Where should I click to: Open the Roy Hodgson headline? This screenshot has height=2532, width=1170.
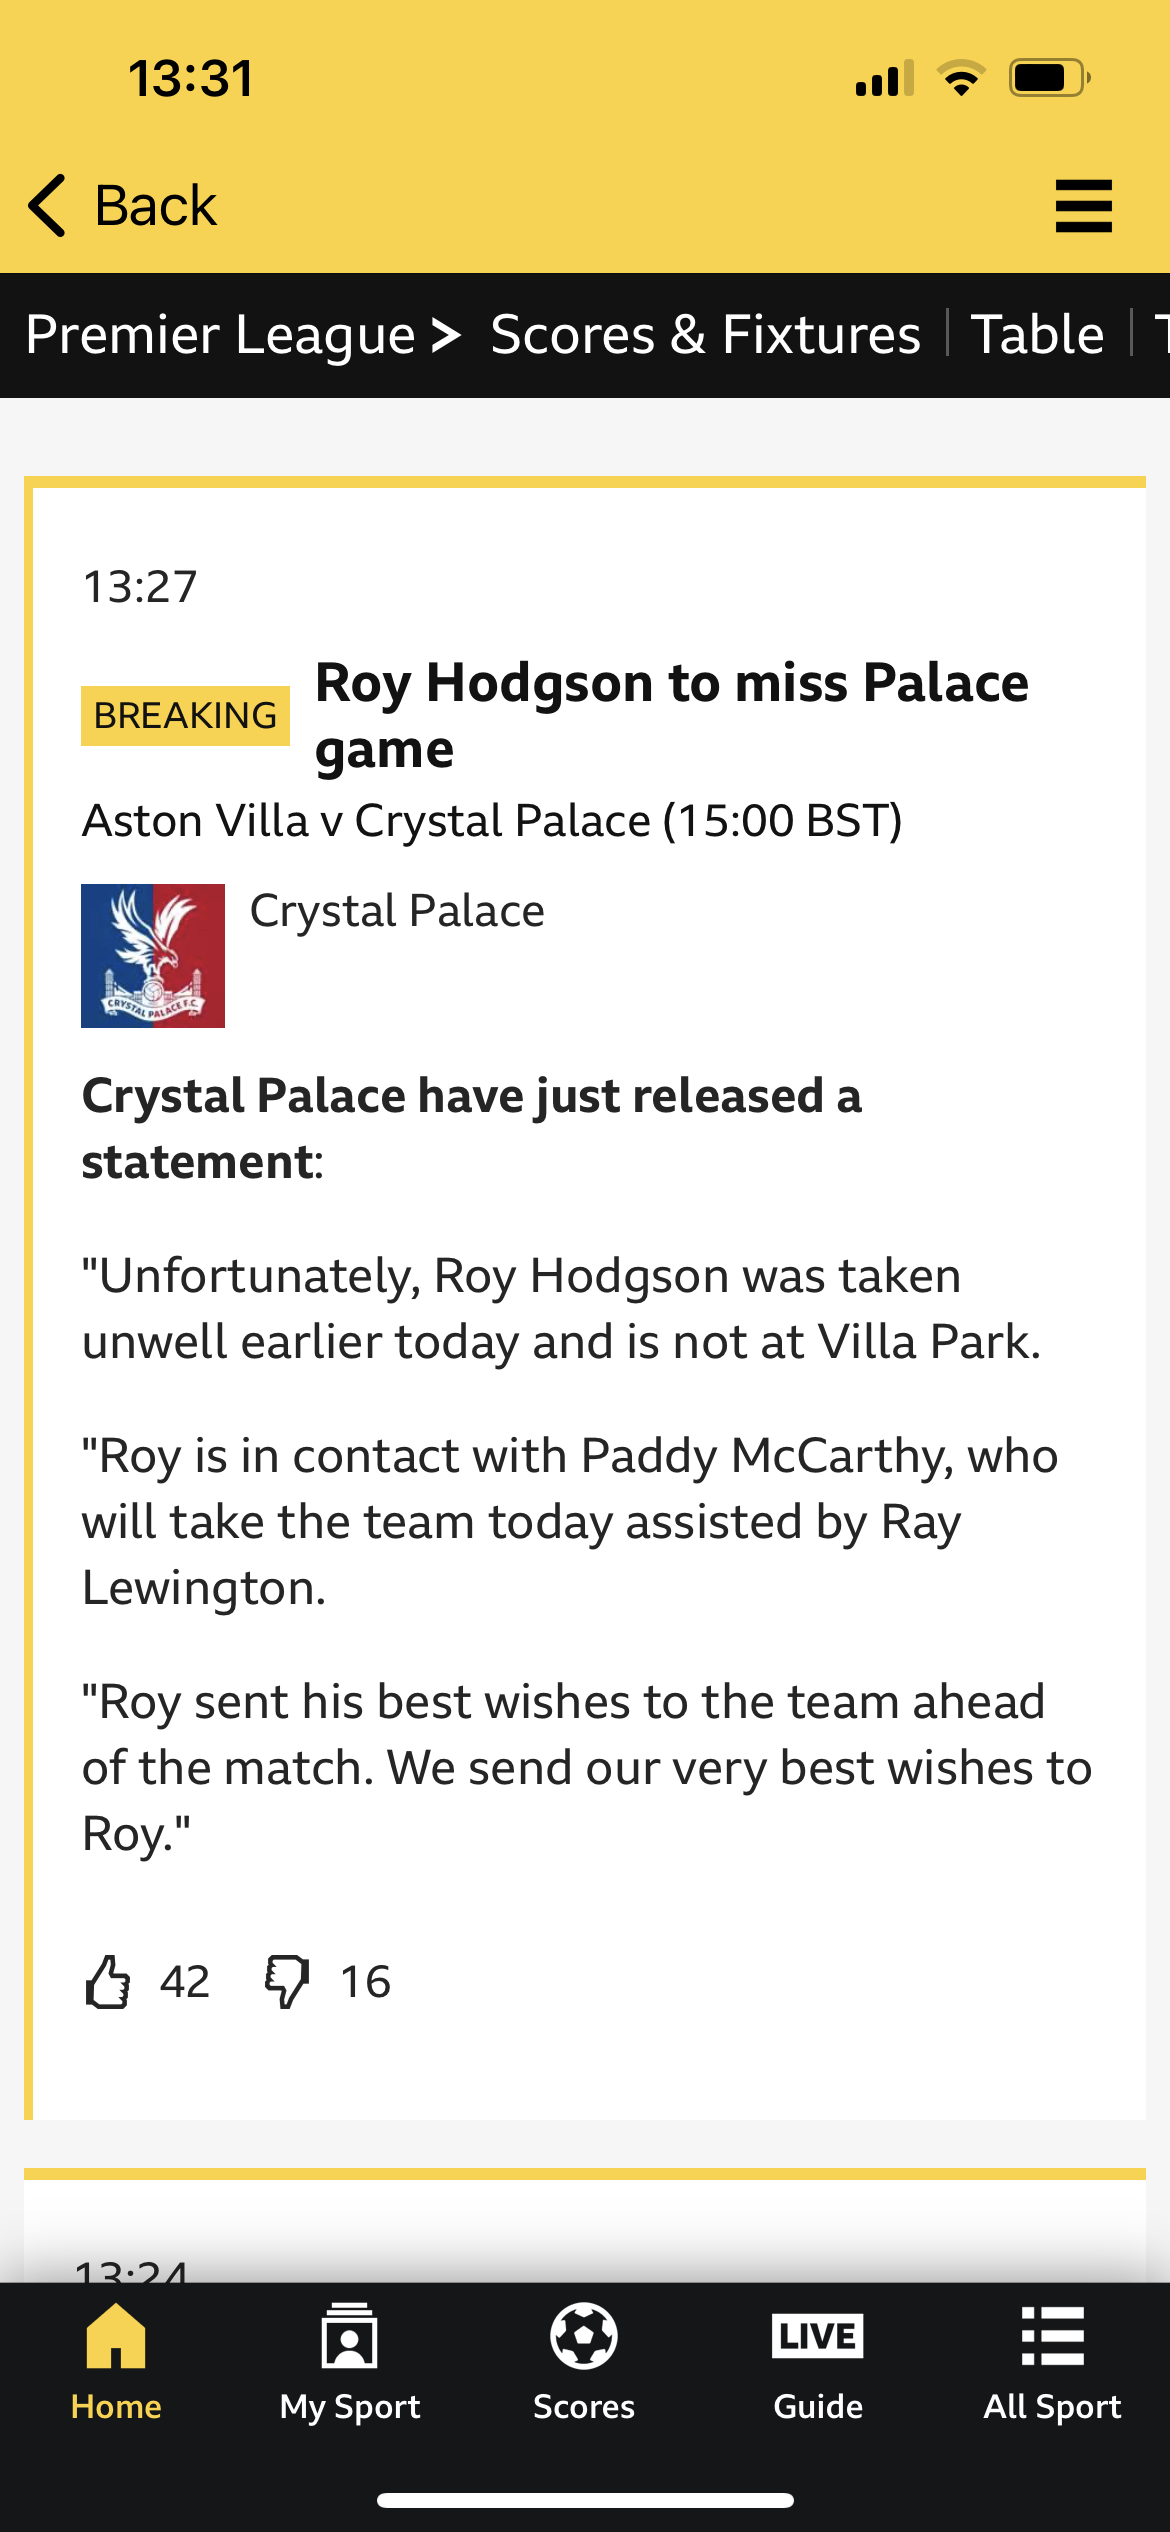(671, 715)
